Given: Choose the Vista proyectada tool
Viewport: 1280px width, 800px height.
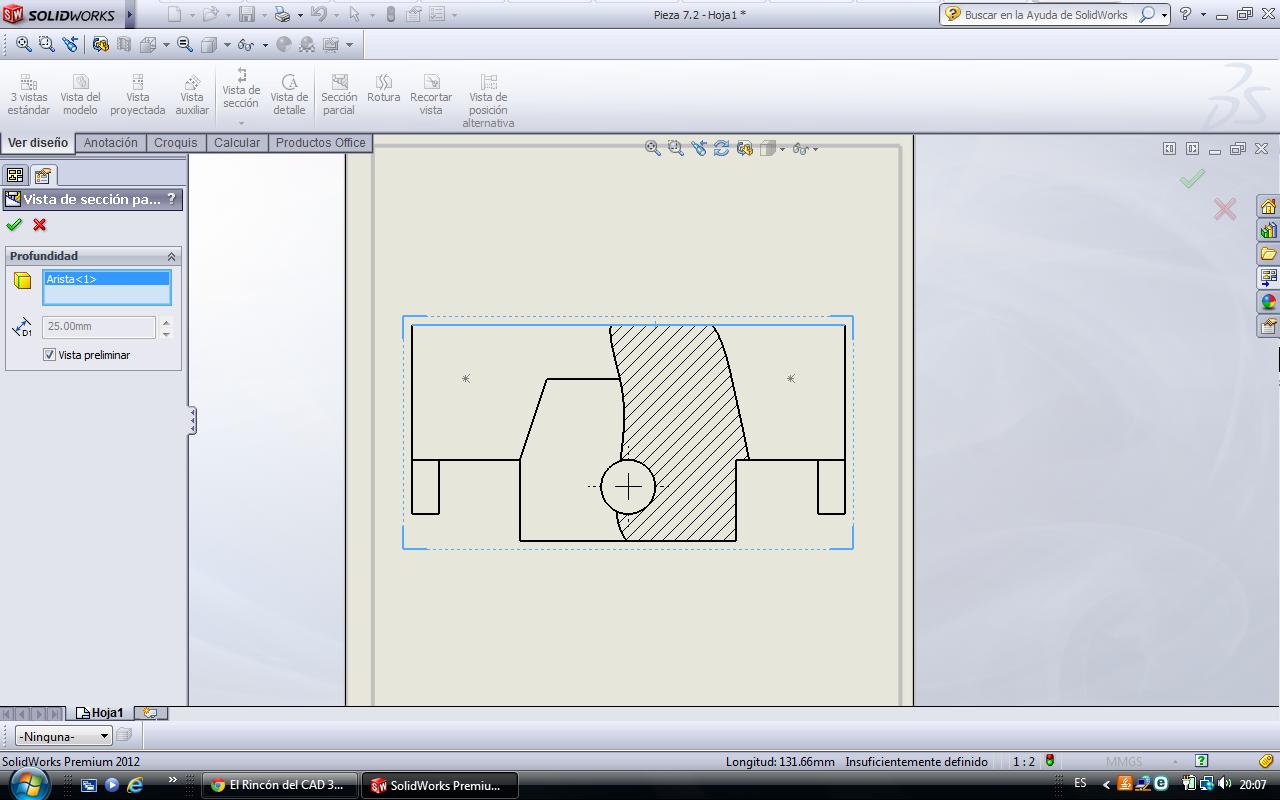Looking at the screenshot, I should click(137, 95).
